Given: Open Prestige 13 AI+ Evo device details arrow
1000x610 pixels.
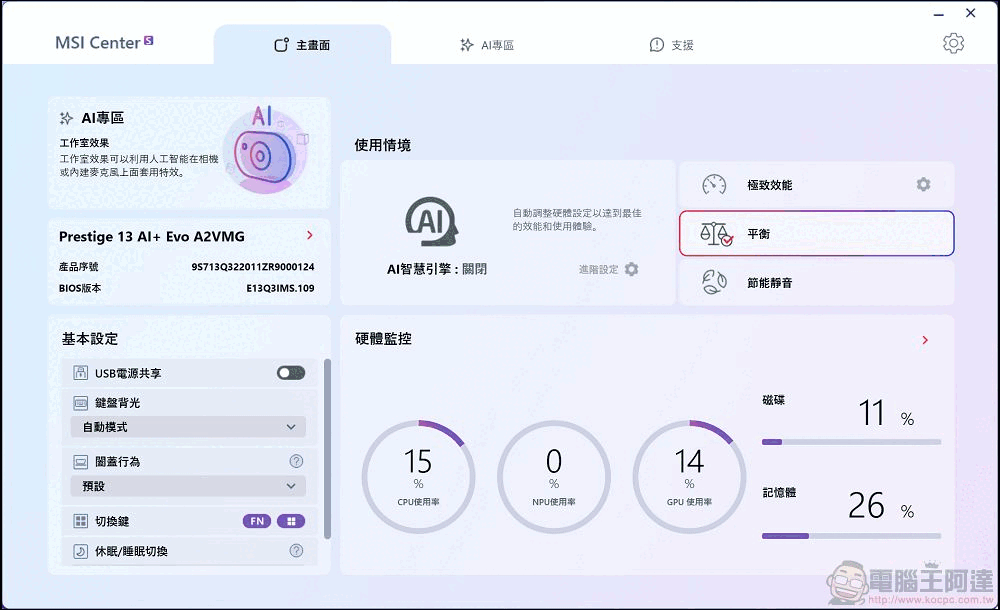Looking at the screenshot, I should coord(310,236).
